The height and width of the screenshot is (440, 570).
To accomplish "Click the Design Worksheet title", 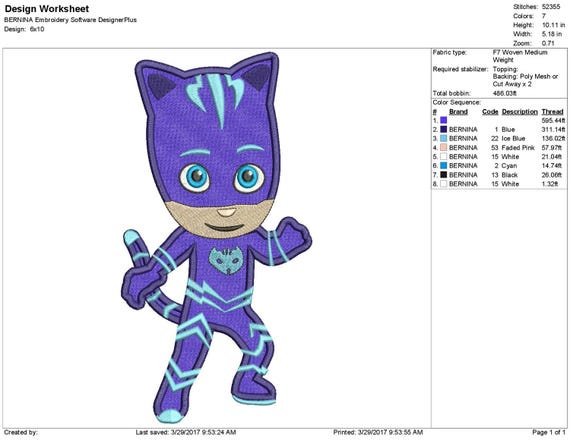I will [x=47, y=9].
